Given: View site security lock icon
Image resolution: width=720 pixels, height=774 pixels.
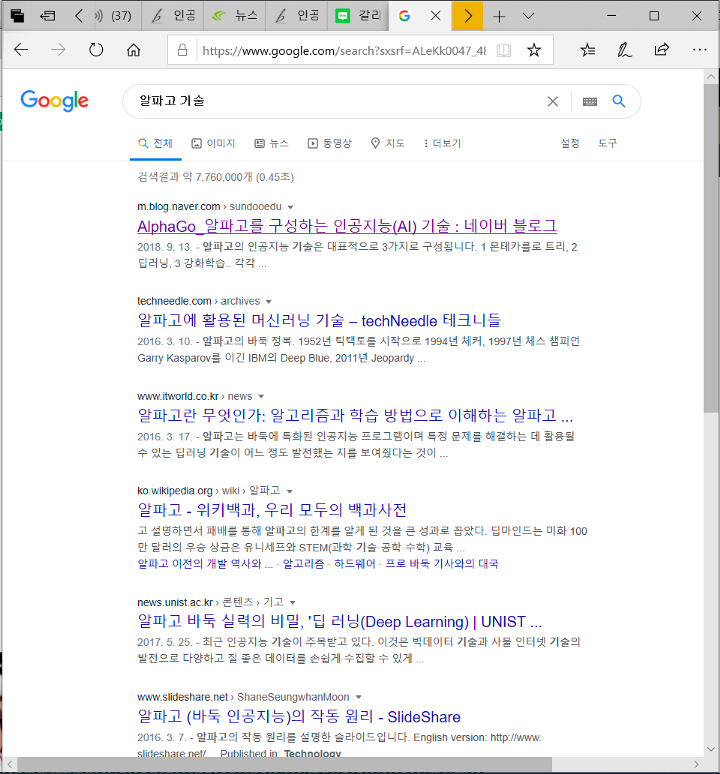Looking at the screenshot, I should [x=182, y=50].
